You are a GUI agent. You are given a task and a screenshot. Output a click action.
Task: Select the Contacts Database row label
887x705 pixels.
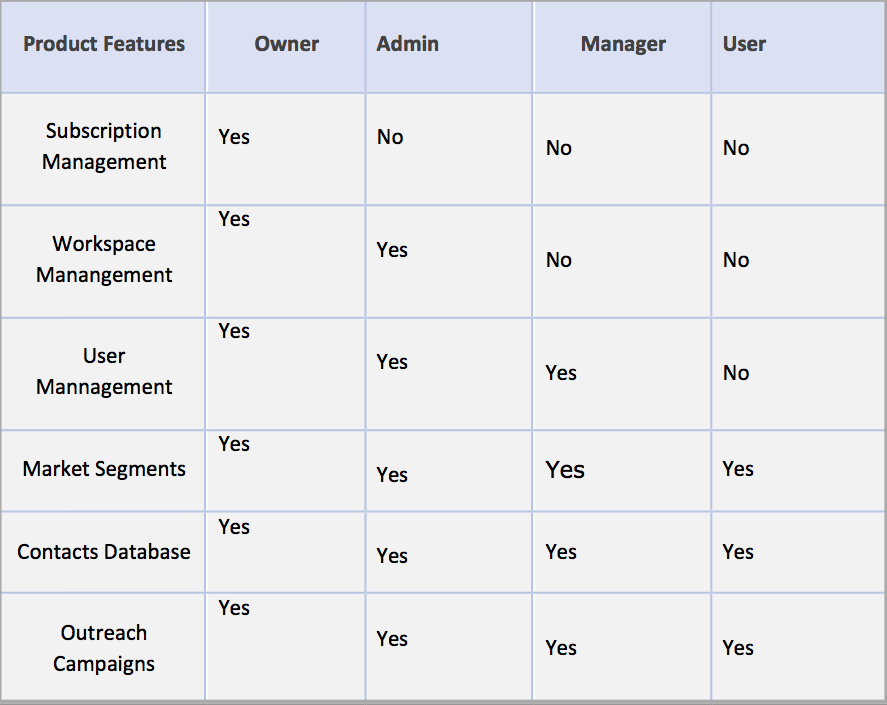[104, 551]
